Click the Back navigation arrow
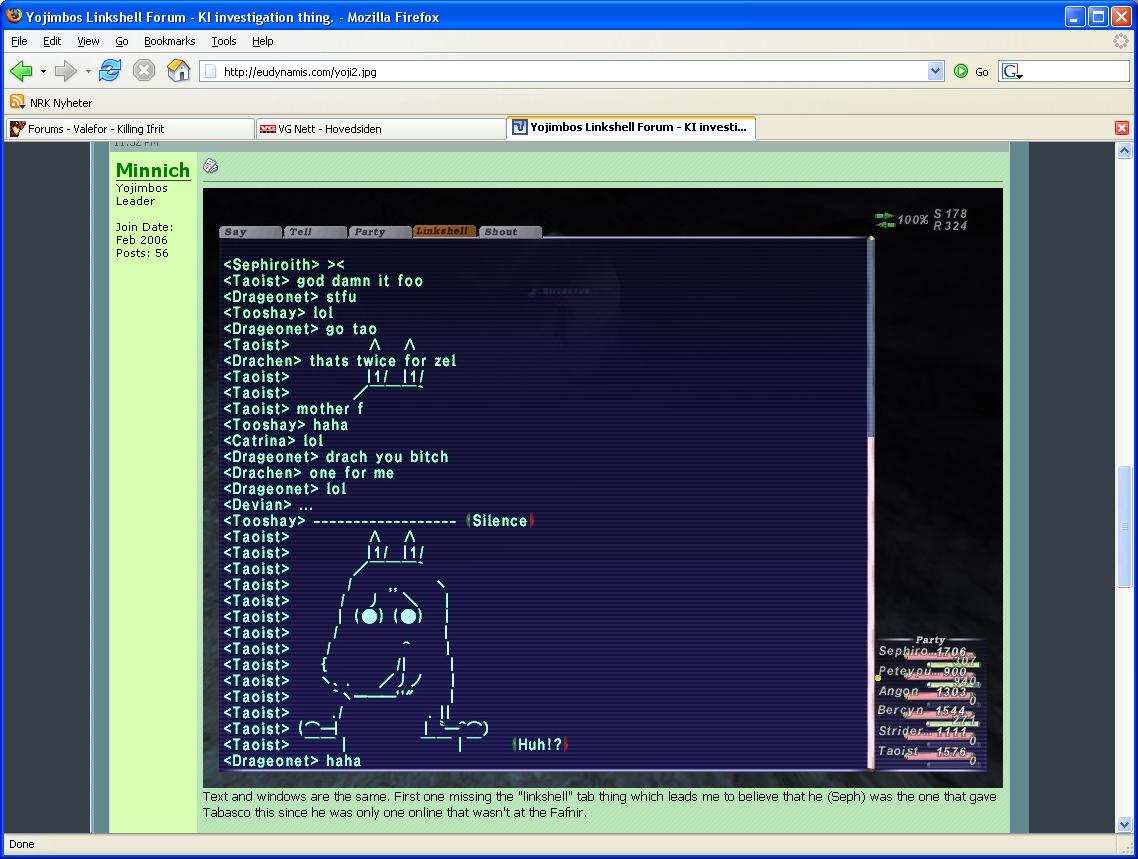The height and width of the screenshot is (859, 1138). [21, 71]
